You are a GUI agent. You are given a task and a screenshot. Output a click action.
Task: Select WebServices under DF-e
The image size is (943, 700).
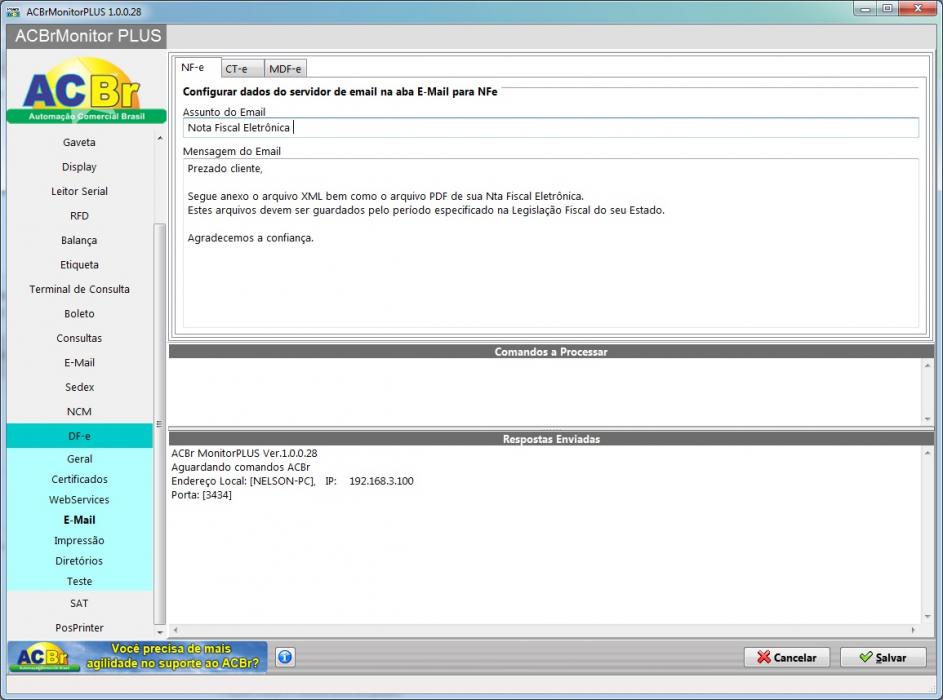tap(79, 500)
